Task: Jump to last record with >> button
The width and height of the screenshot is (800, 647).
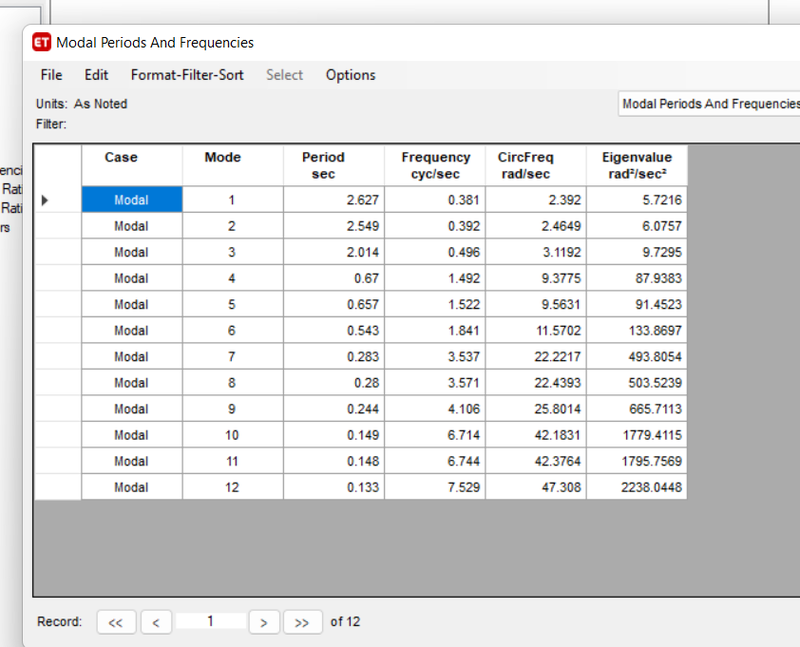Action: pos(303,622)
